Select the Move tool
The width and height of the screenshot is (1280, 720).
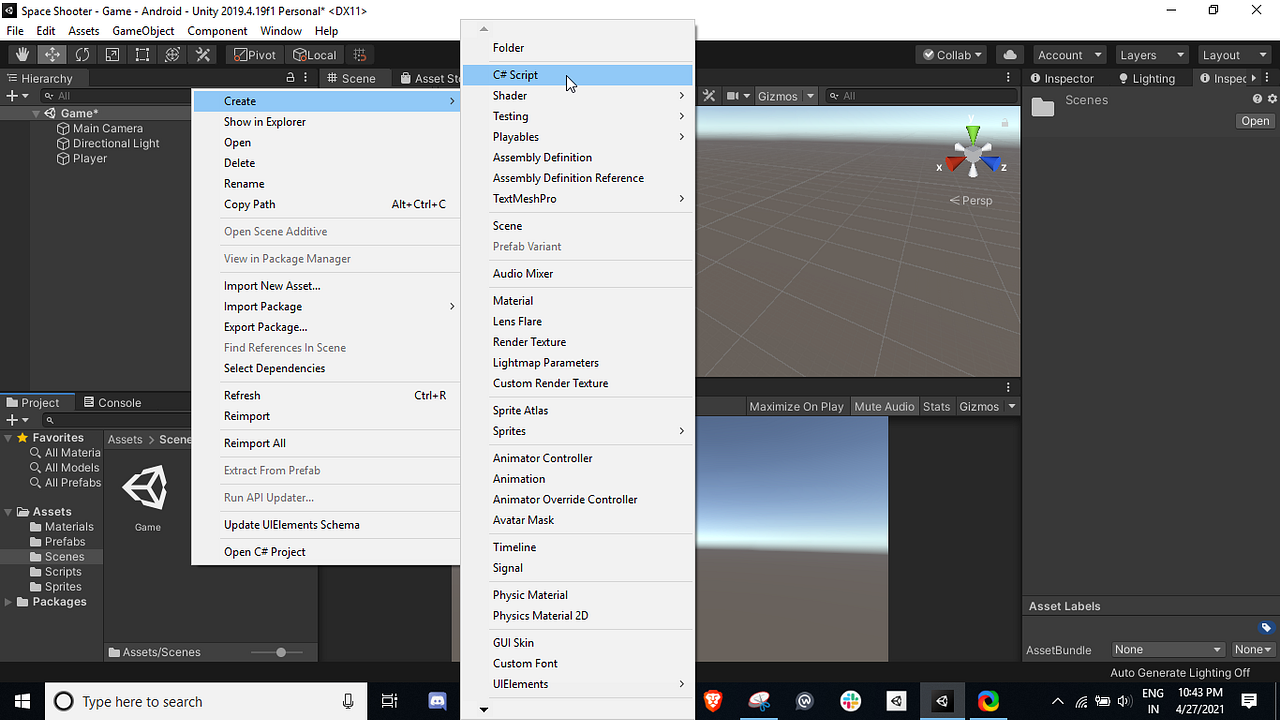pos(52,55)
